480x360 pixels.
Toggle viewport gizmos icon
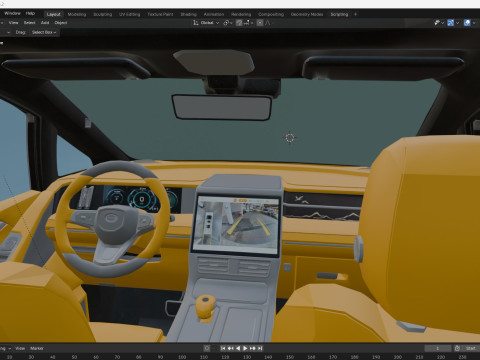tap(451, 23)
